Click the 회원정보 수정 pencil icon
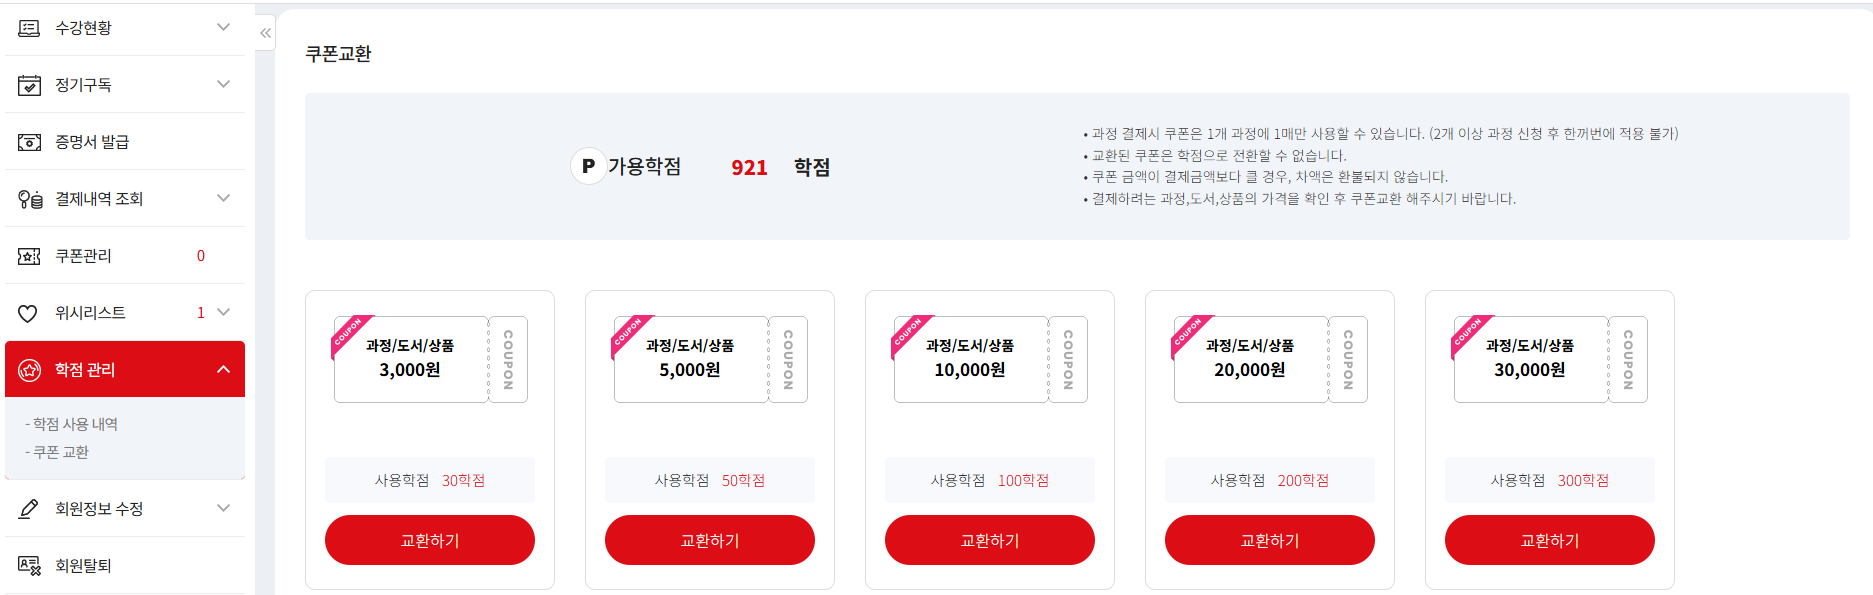 [x=29, y=509]
